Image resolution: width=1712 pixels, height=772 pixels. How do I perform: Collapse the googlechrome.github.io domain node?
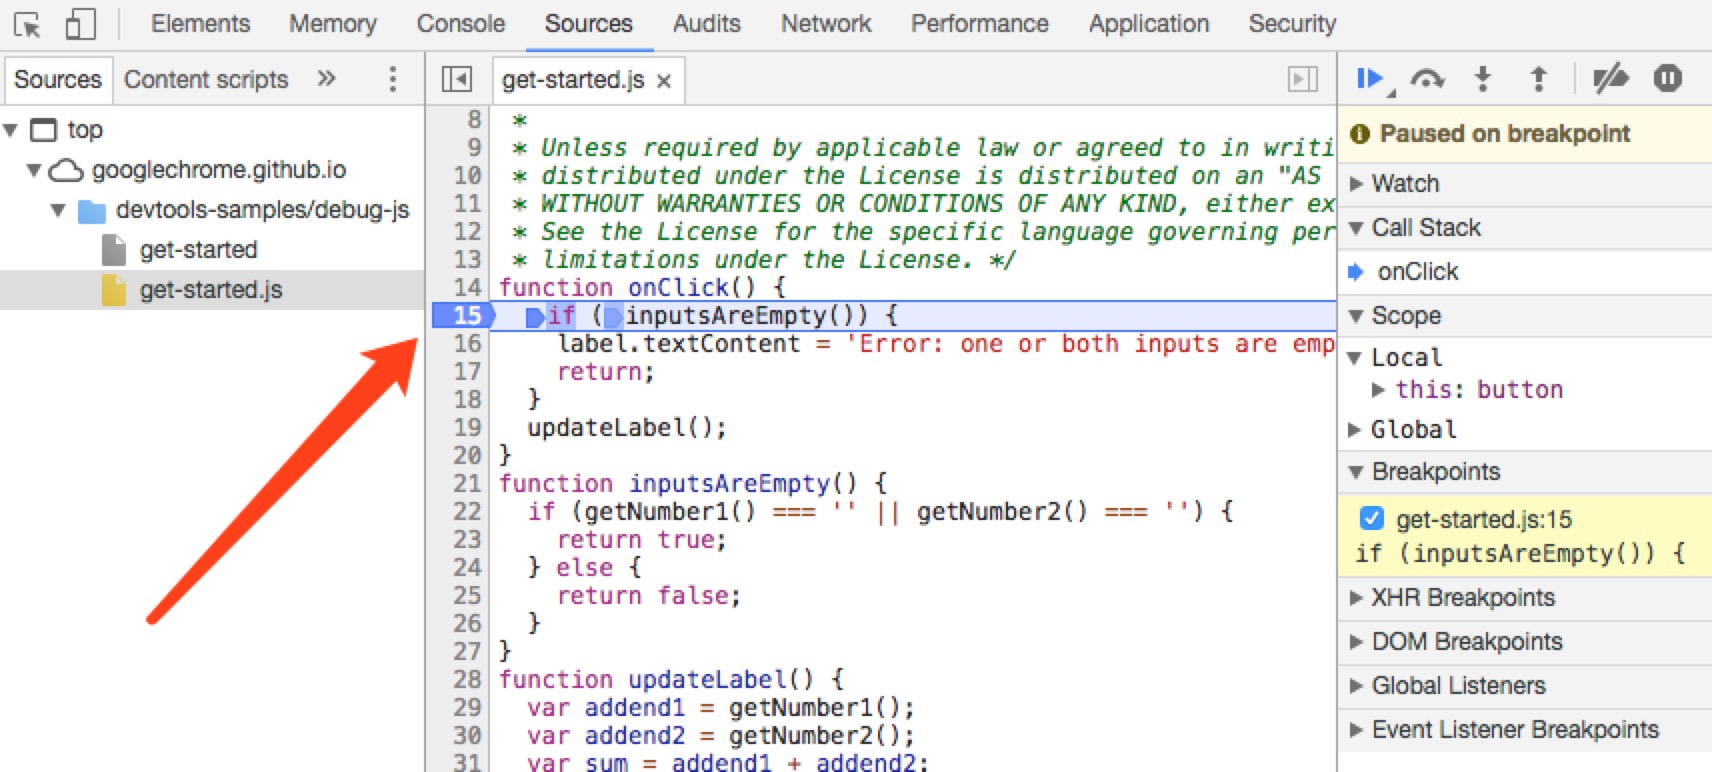(34, 170)
